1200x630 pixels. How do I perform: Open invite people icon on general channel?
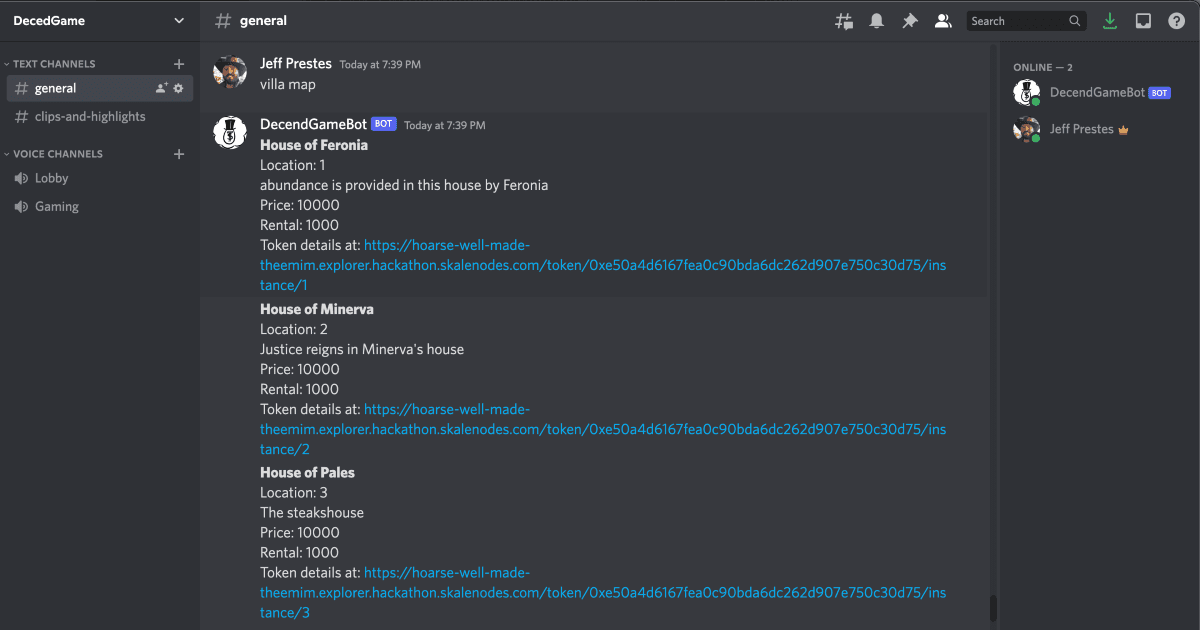161,88
